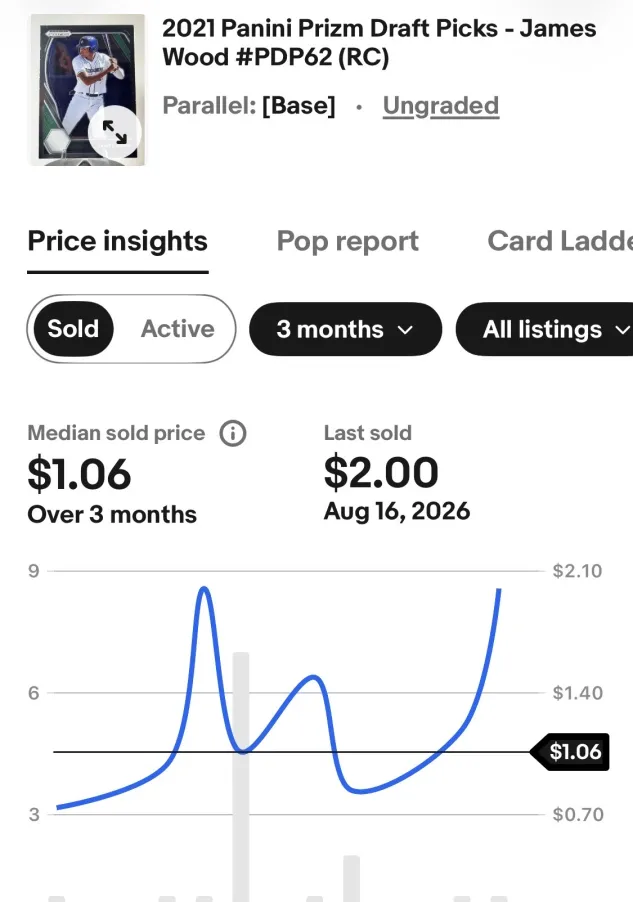
Task: Select the $1.06 median price marker
Action: (x=570, y=752)
